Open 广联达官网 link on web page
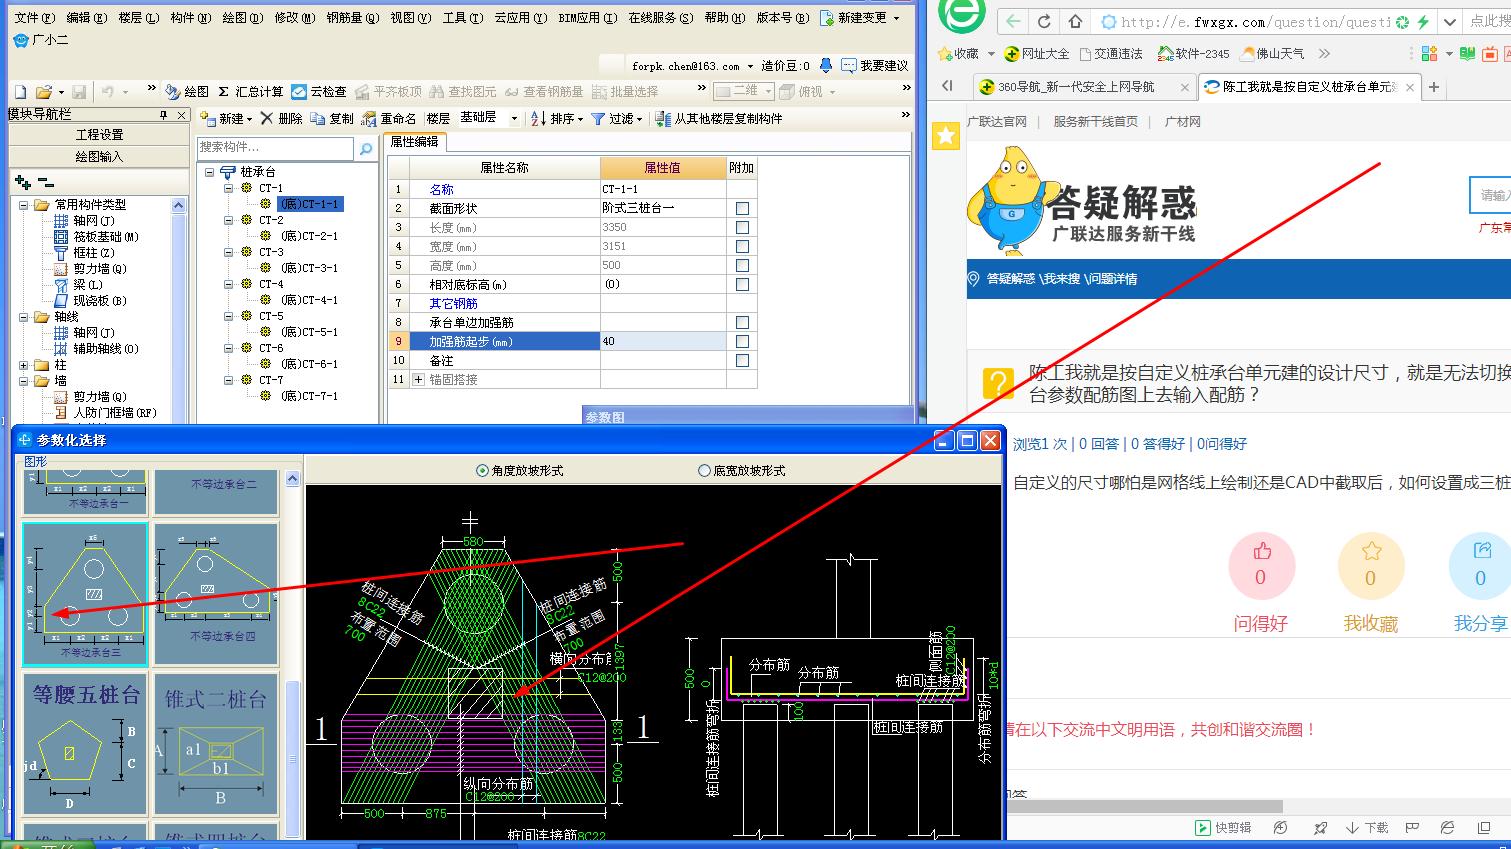The width and height of the screenshot is (1511, 849). pos(996,122)
